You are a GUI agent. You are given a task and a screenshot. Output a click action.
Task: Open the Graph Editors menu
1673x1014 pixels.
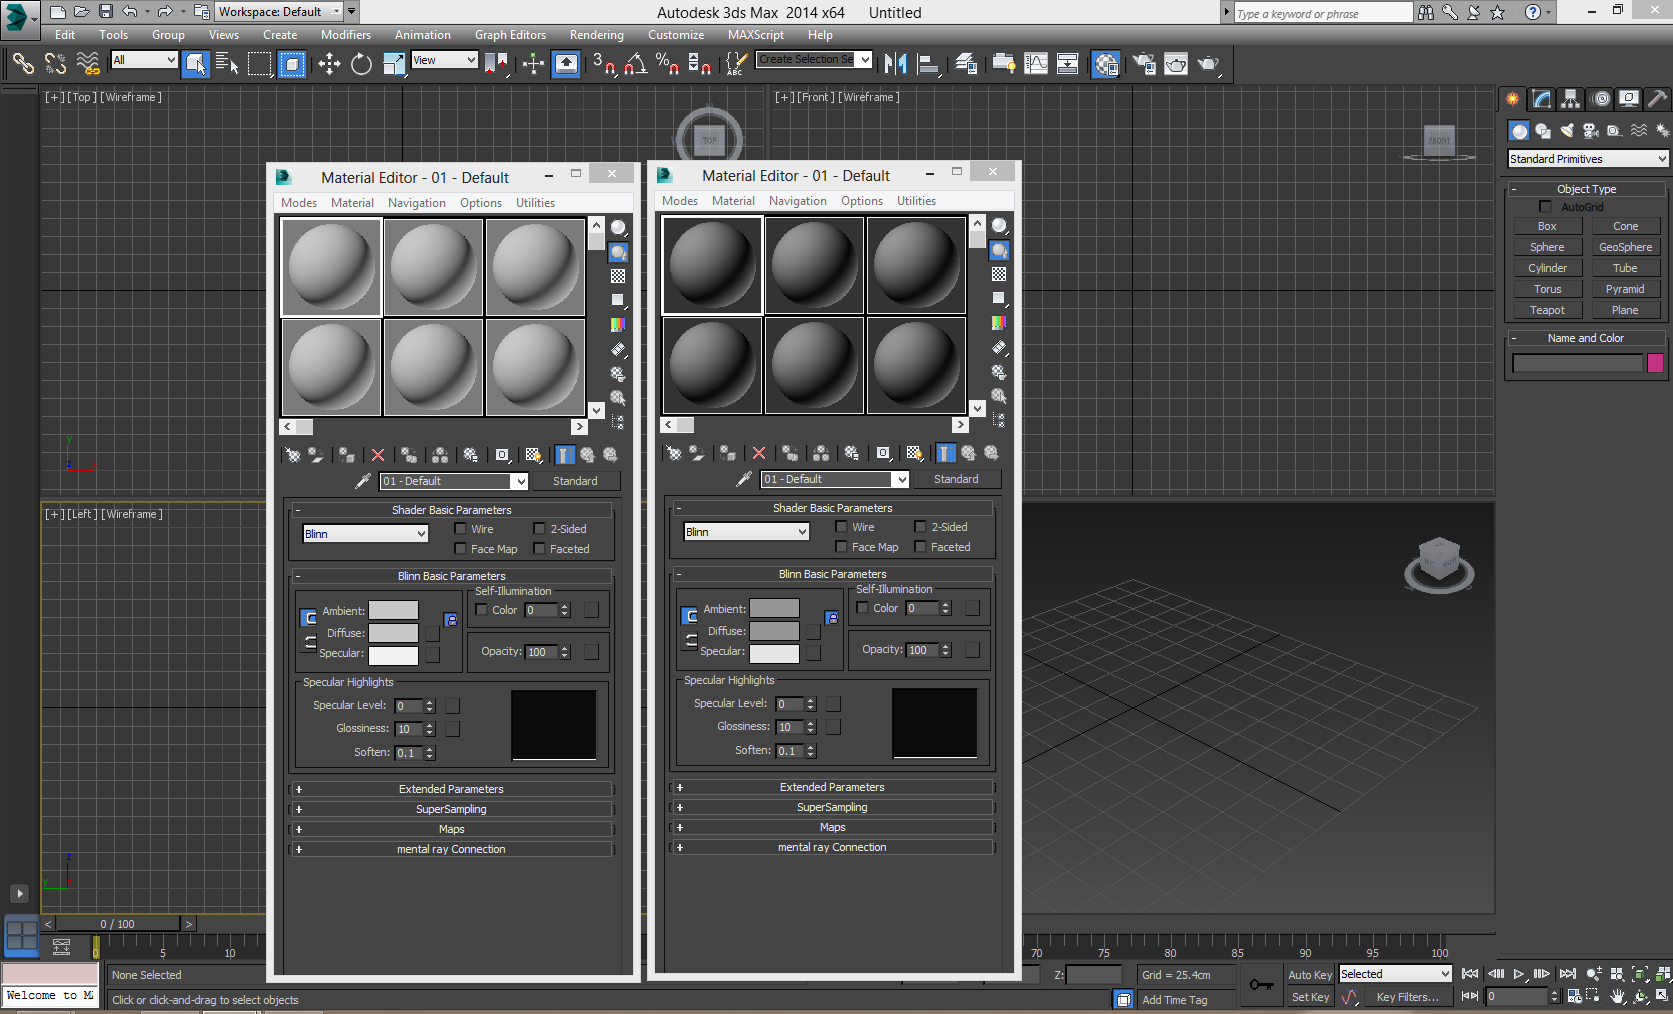pyautogui.click(x=510, y=35)
